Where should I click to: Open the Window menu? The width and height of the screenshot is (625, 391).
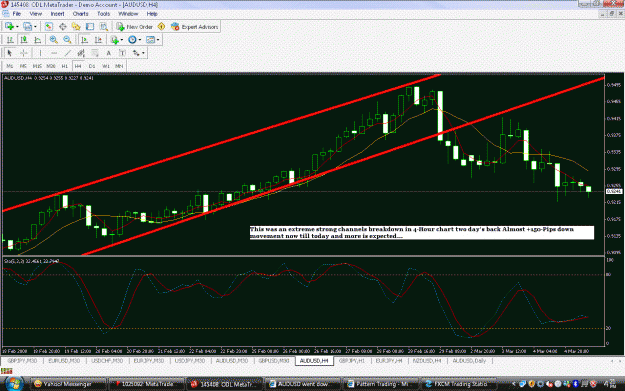click(128, 14)
